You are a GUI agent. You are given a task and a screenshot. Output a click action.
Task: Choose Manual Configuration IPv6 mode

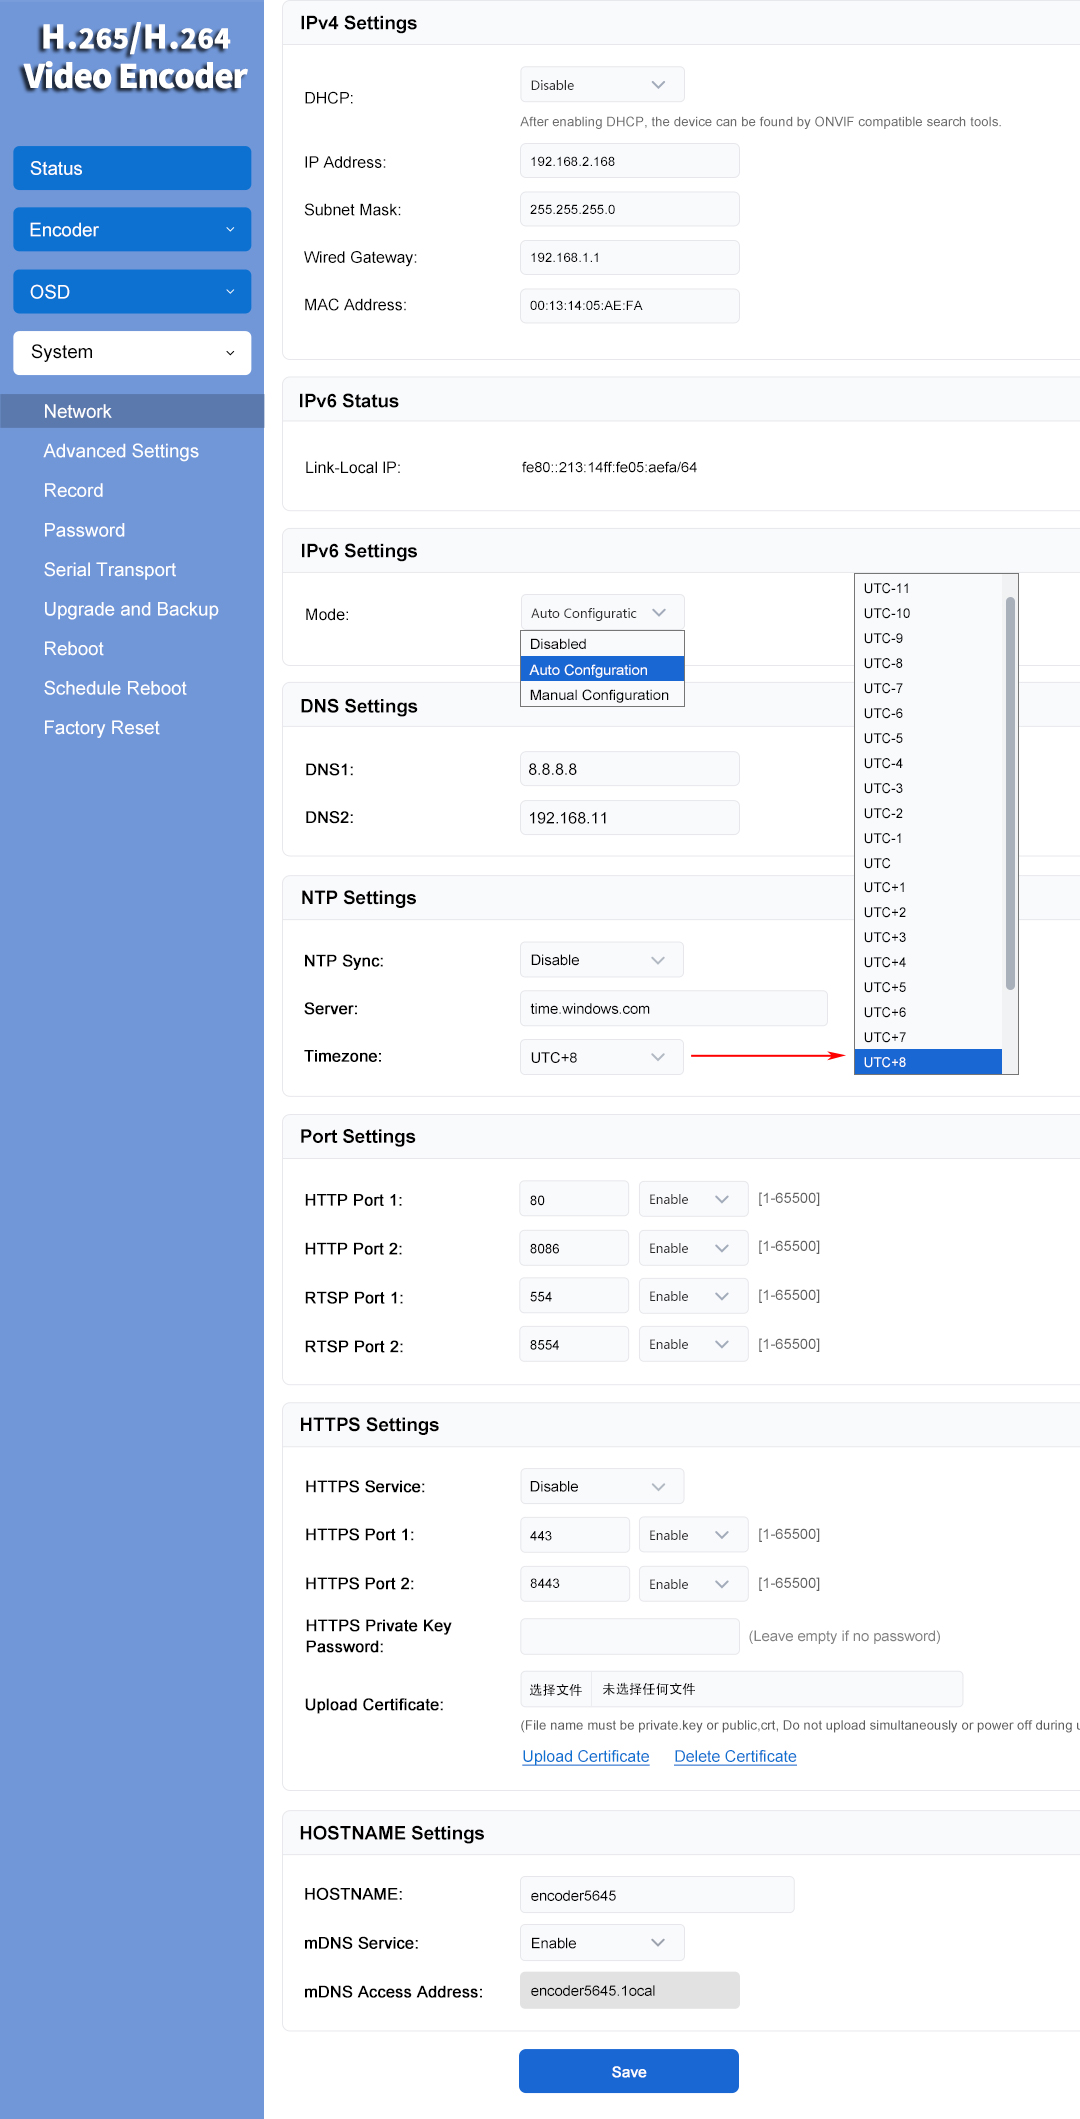click(x=602, y=695)
